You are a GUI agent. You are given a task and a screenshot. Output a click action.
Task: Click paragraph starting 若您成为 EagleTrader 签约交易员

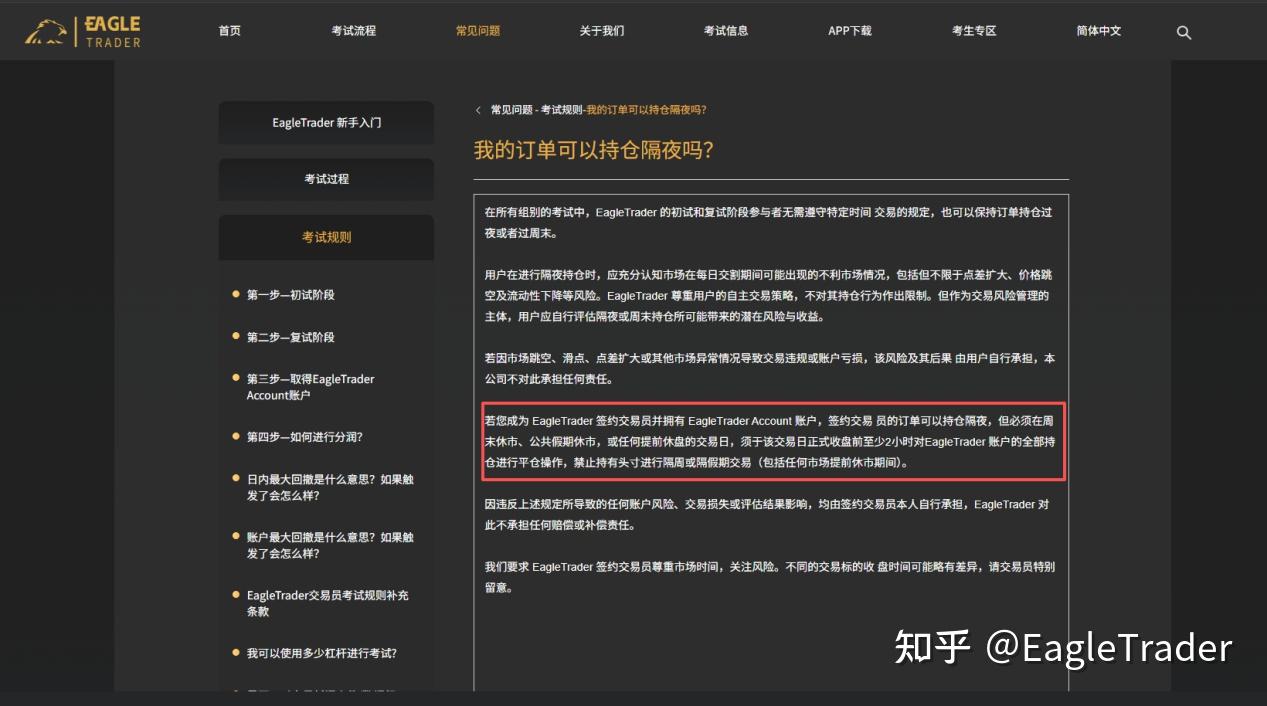(x=768, y=442)
